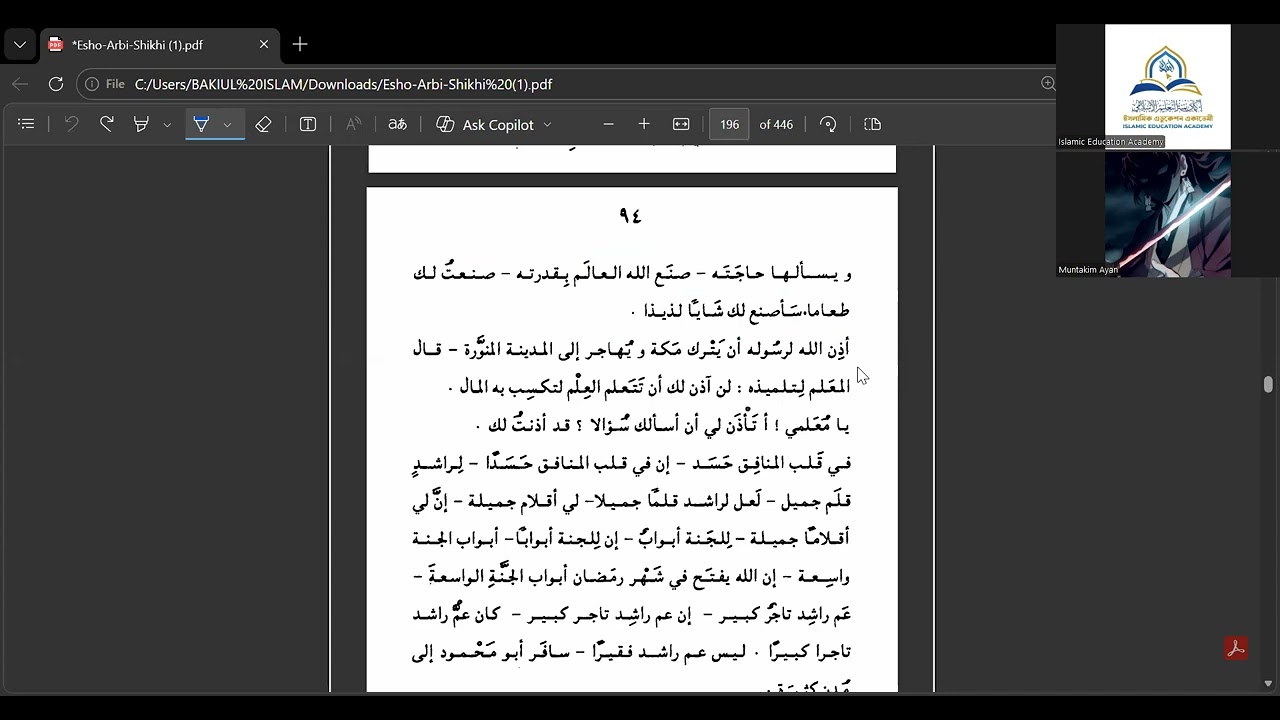Image resolution: width=1280 pixels, height=720 pixels.
Task: Expand the Ask Copilot dropdown arrow
Action: click(x=547, y=124)
